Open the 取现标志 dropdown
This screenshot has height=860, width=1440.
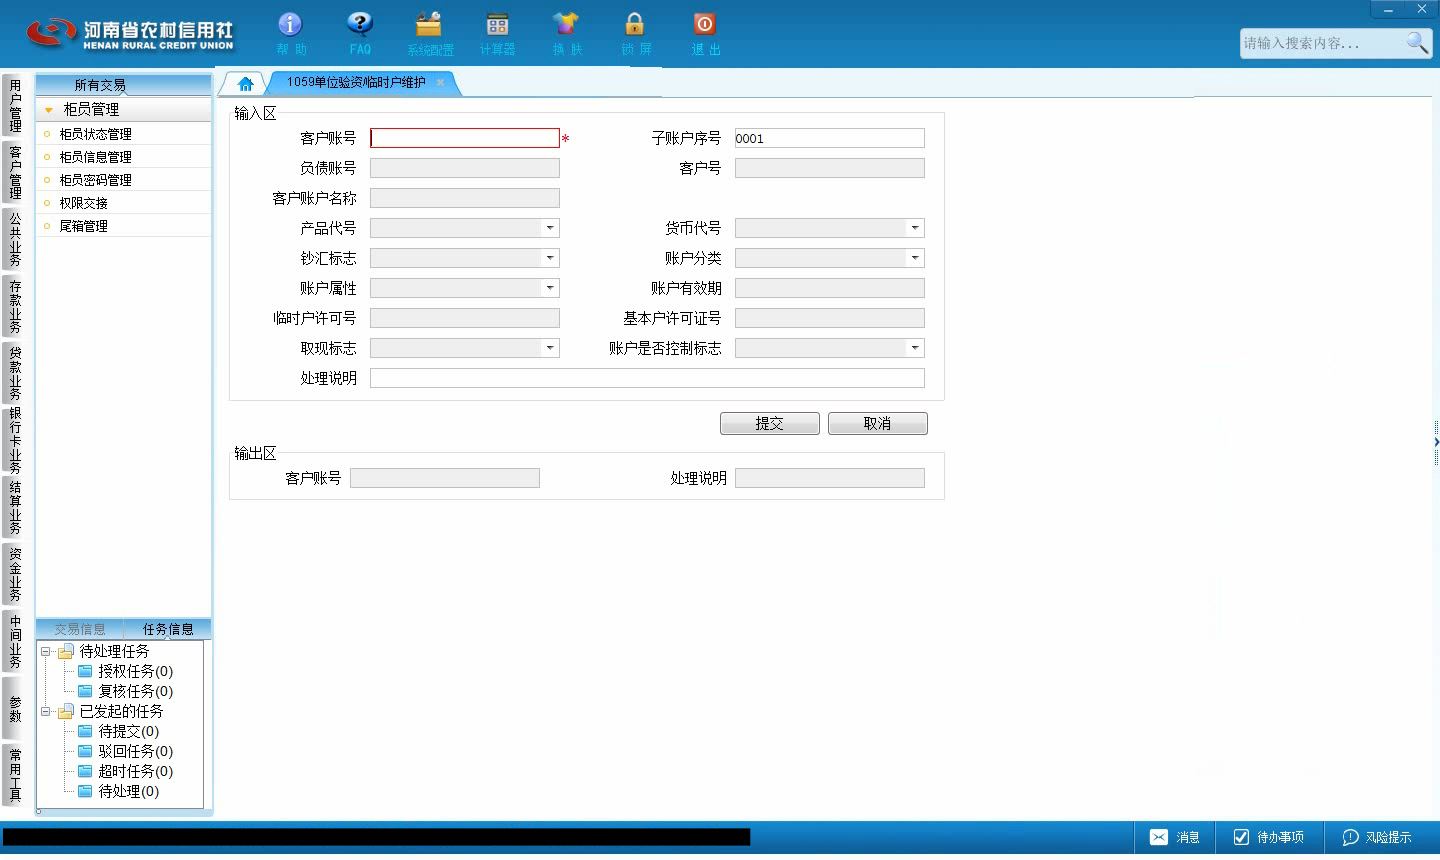pyautogui.click(x=549, y=348)
